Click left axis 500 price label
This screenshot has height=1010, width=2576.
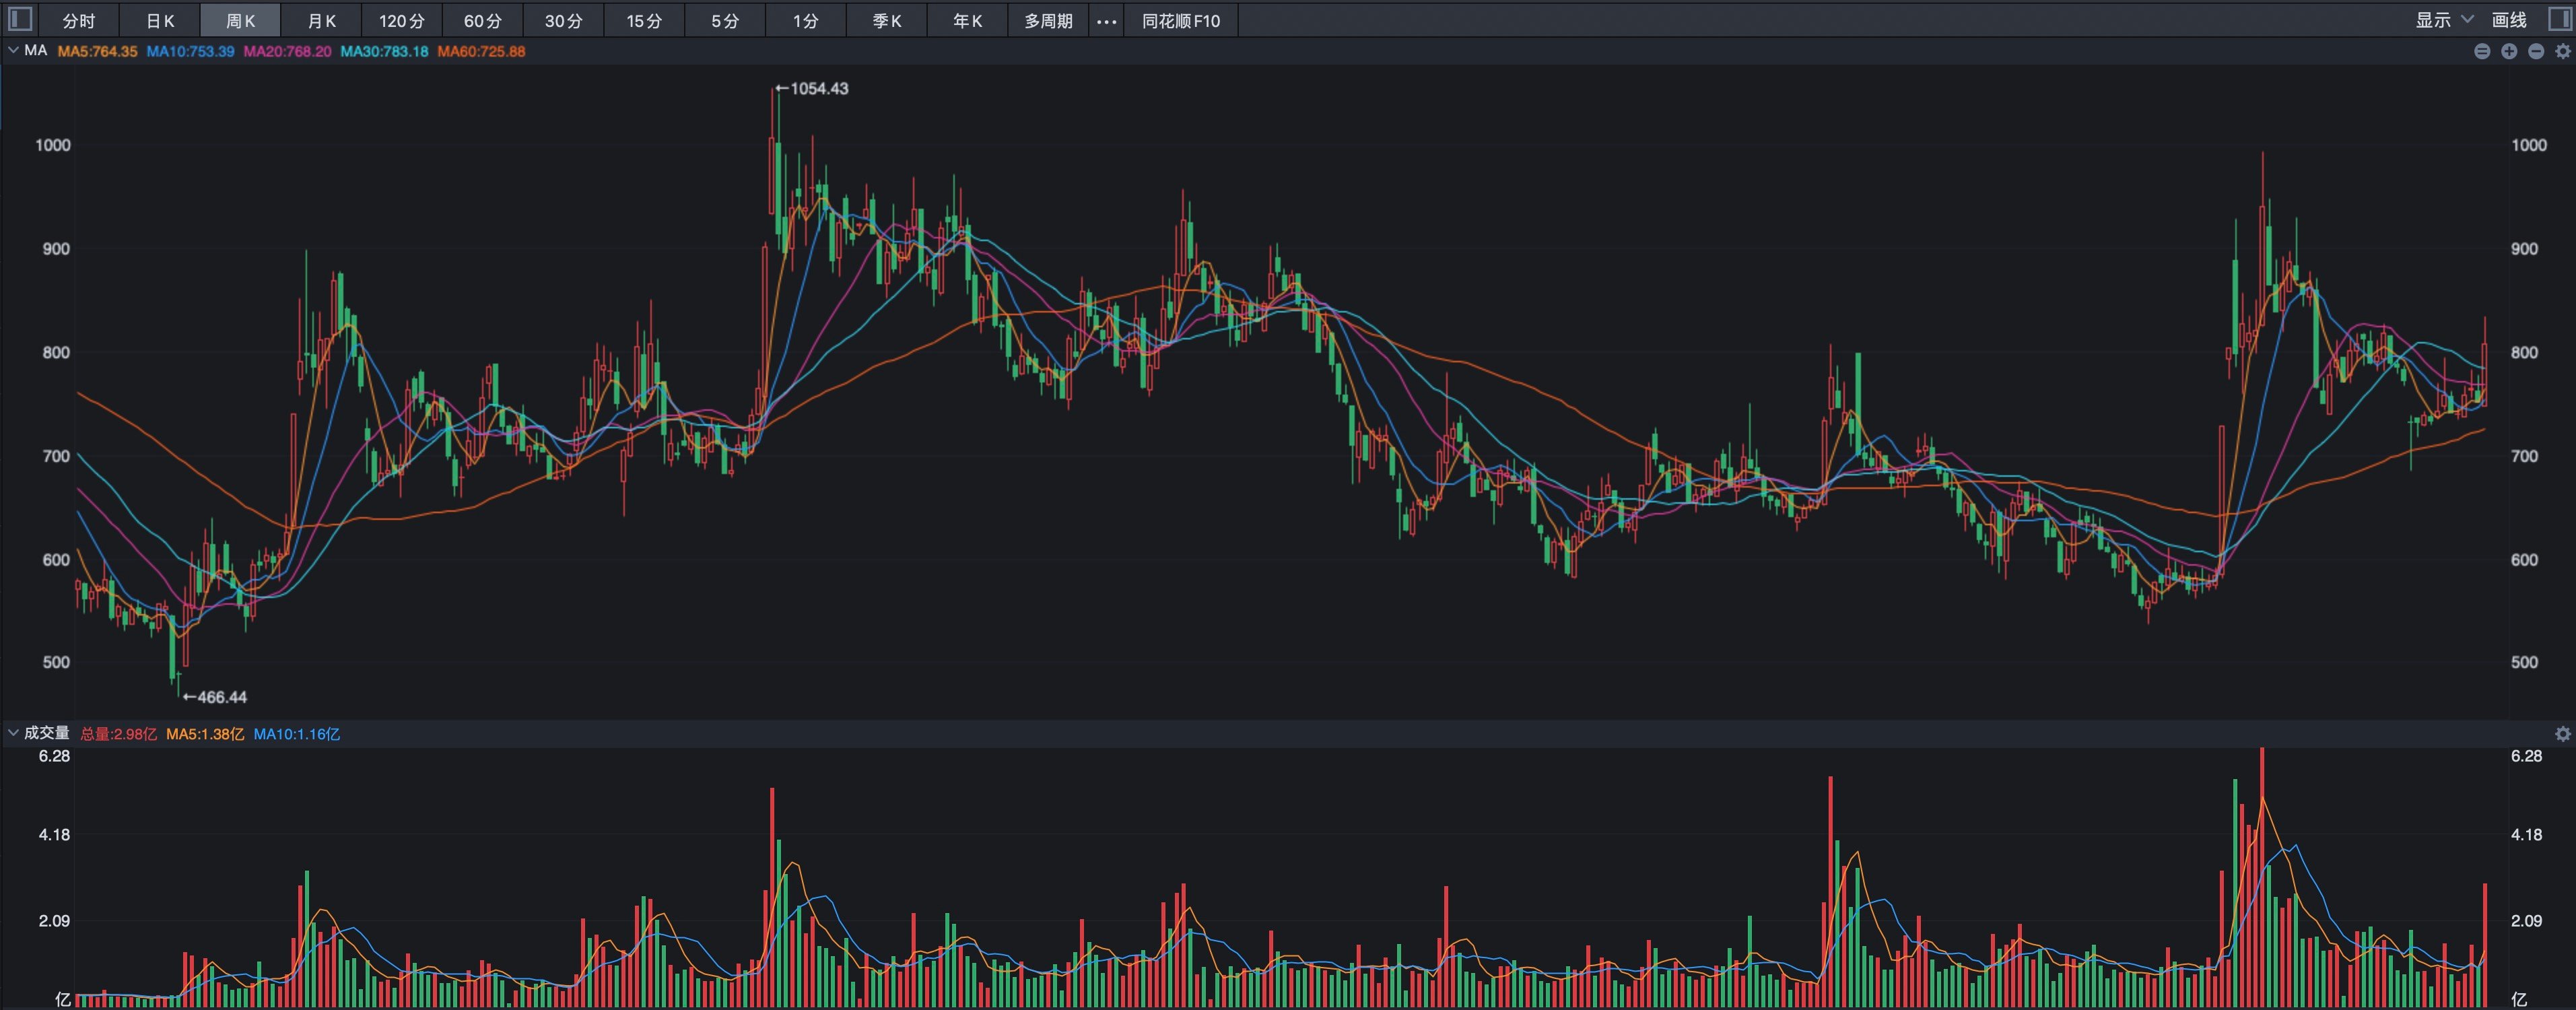56,662
